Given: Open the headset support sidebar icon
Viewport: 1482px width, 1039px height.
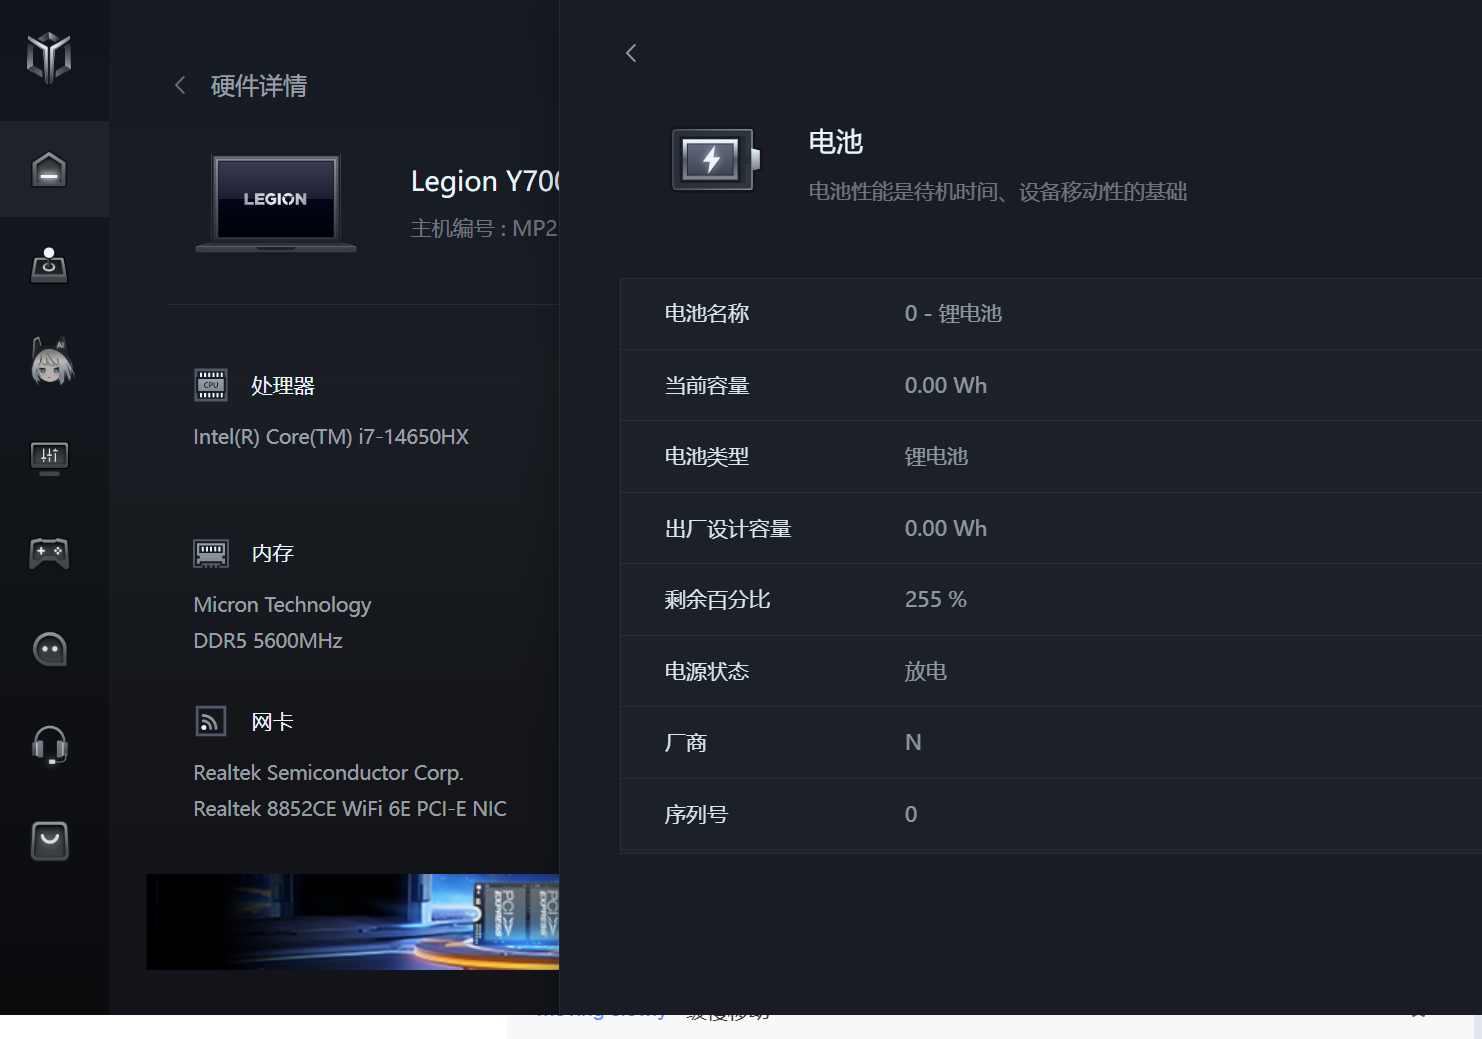Looking at the screenshot, I should click(x=49, y=745).
